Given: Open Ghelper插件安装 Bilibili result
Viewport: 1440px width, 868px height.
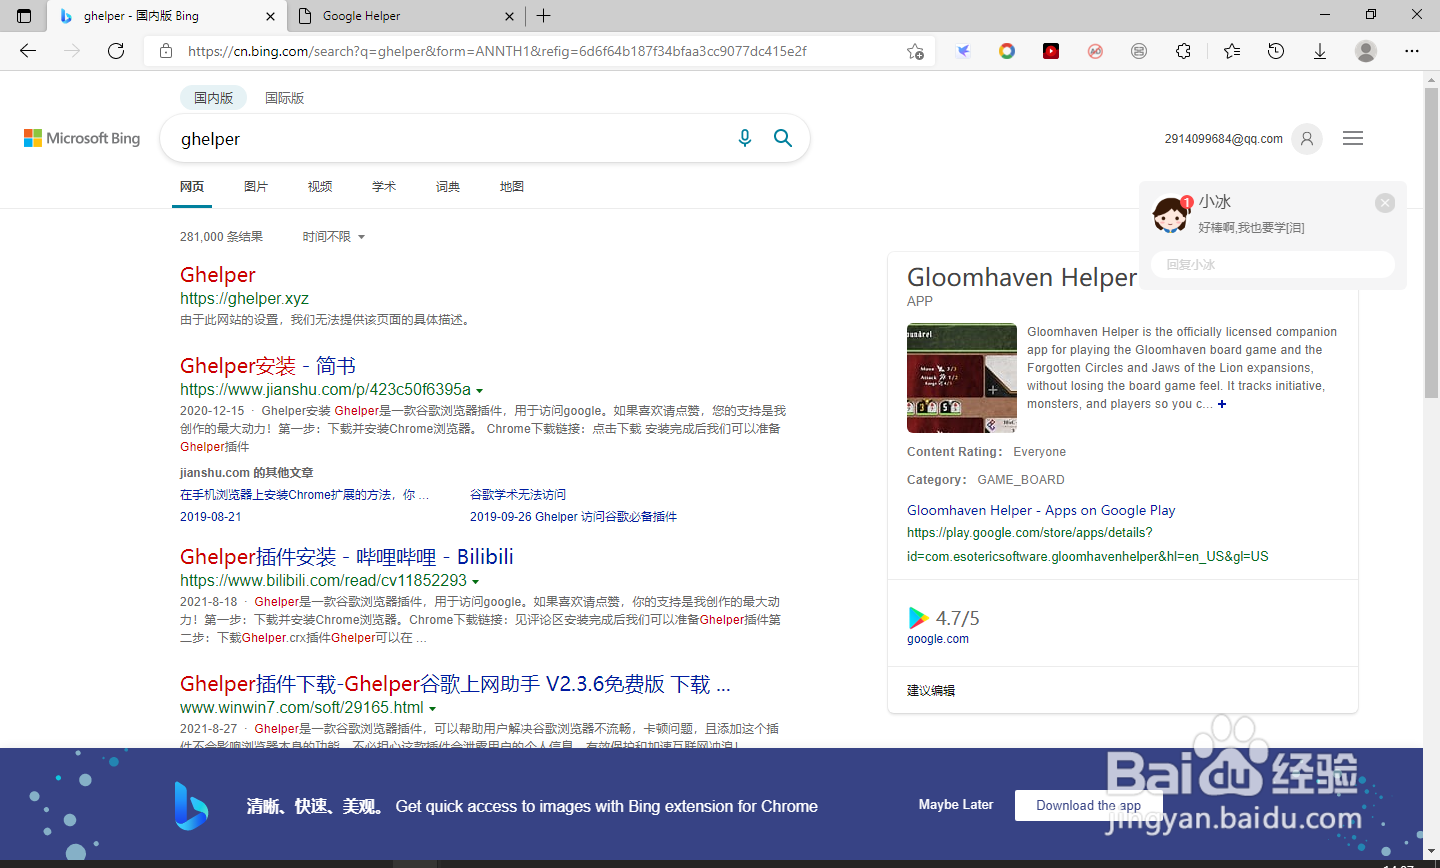Looking at the screenshot, I should click(347, 557).
